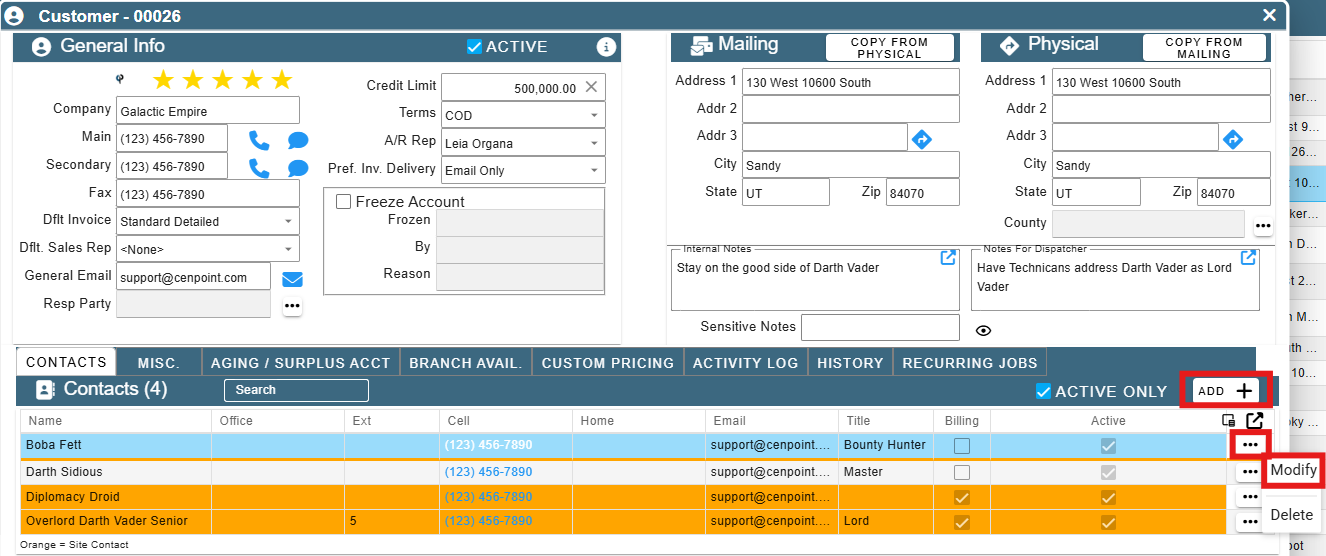Set rating to the fifth star
The width and height of the screenshot is (1326, 556).
tap(282, 80)
